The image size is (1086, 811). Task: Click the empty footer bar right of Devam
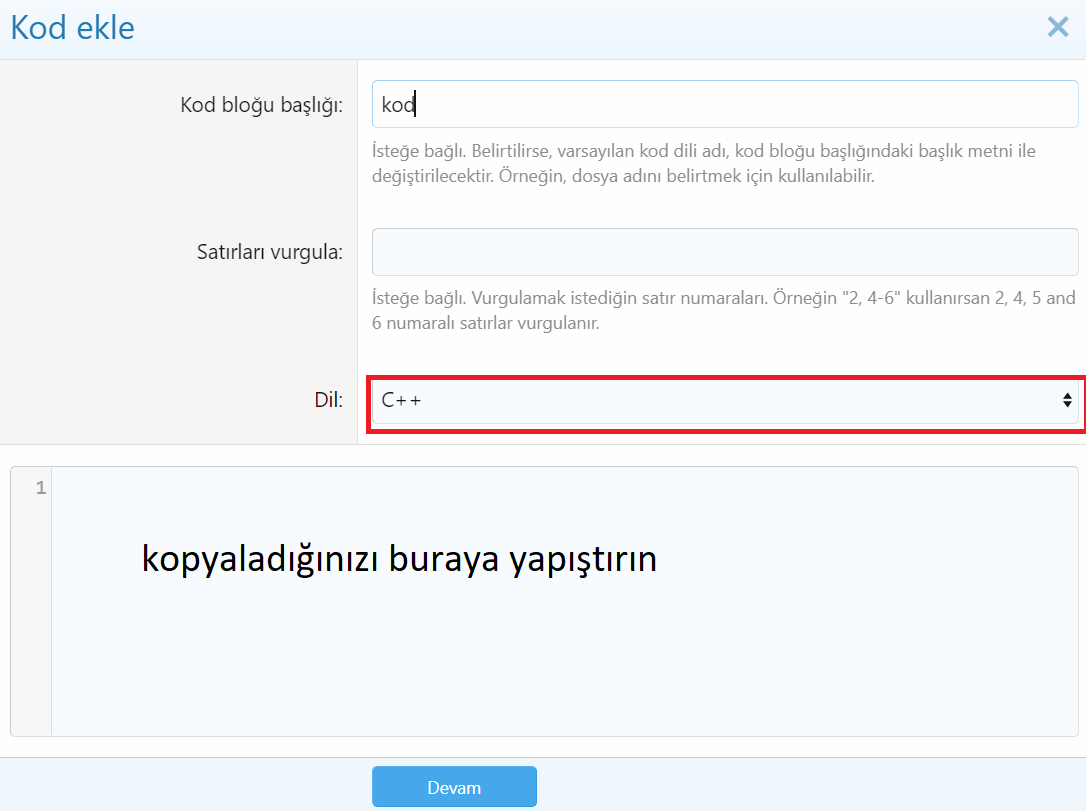800,786
